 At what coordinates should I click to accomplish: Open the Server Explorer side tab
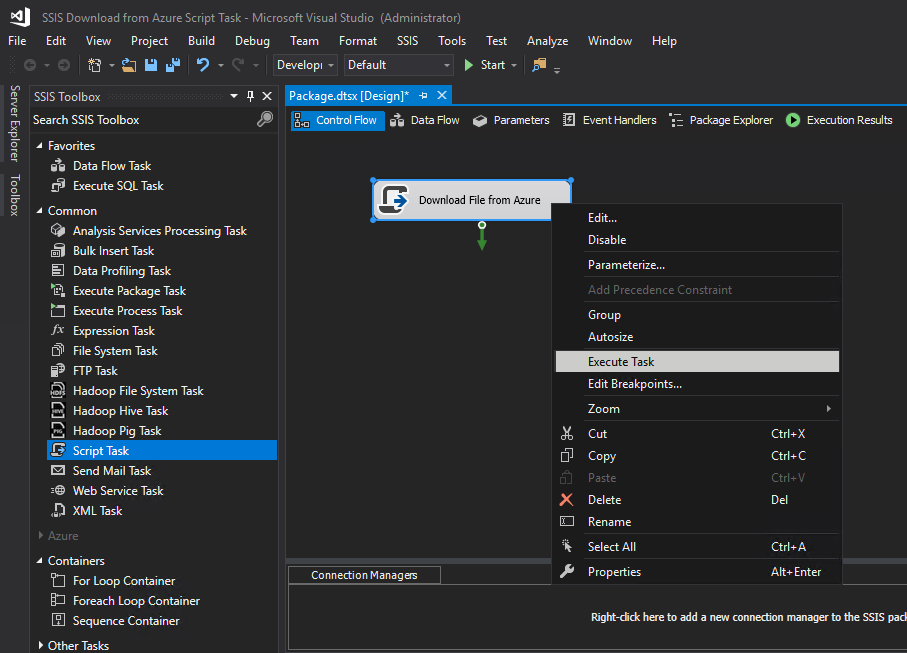14,123
